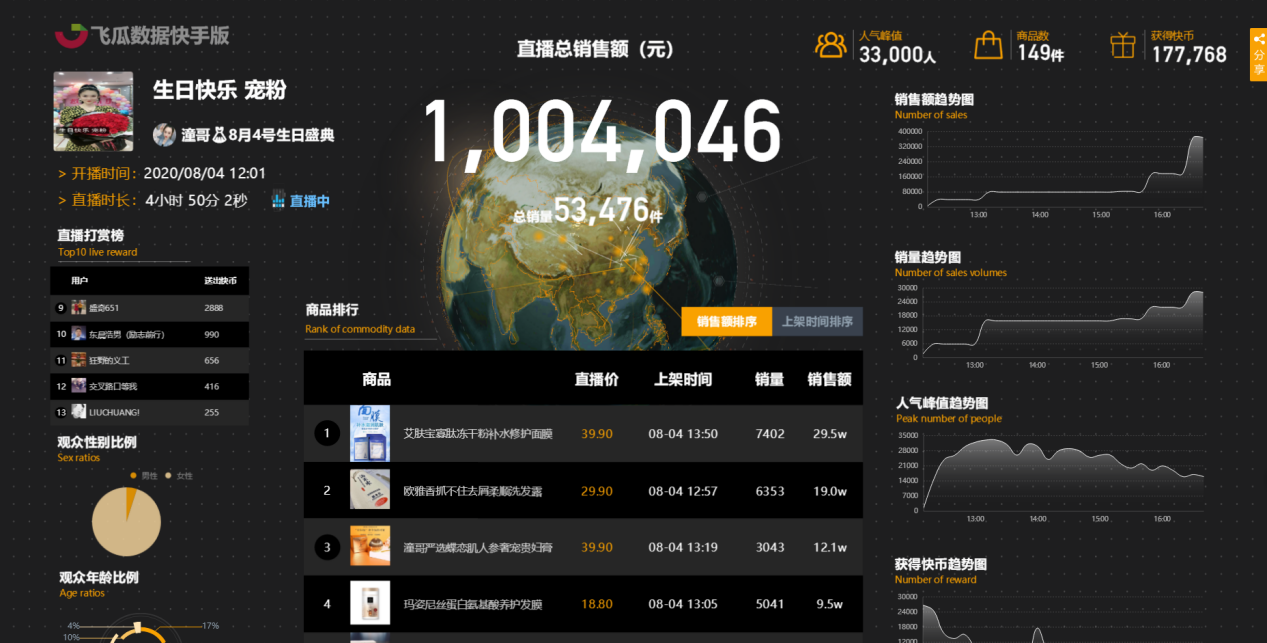Click rank 3 badge in product list
Screen dimensions: 1267x643
click(326, 547)
